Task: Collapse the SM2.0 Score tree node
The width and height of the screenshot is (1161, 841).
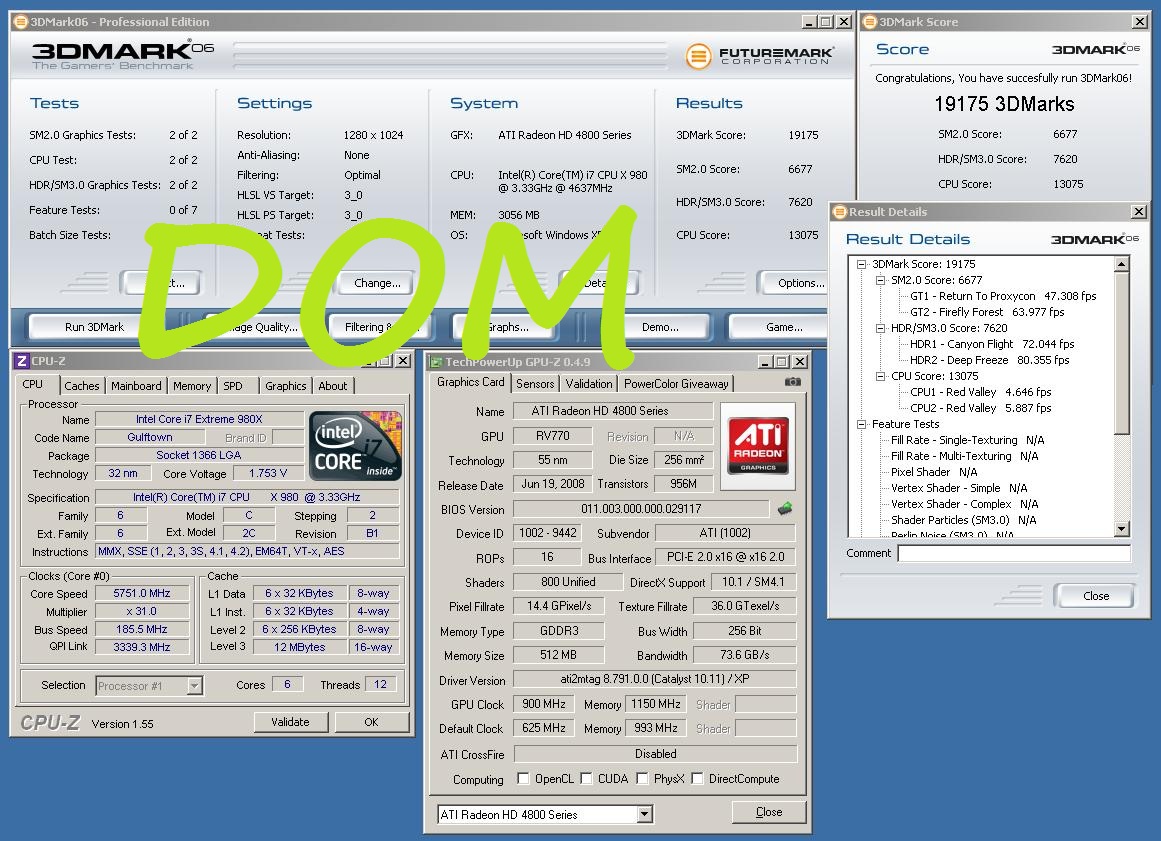Action: pos(878,281)
